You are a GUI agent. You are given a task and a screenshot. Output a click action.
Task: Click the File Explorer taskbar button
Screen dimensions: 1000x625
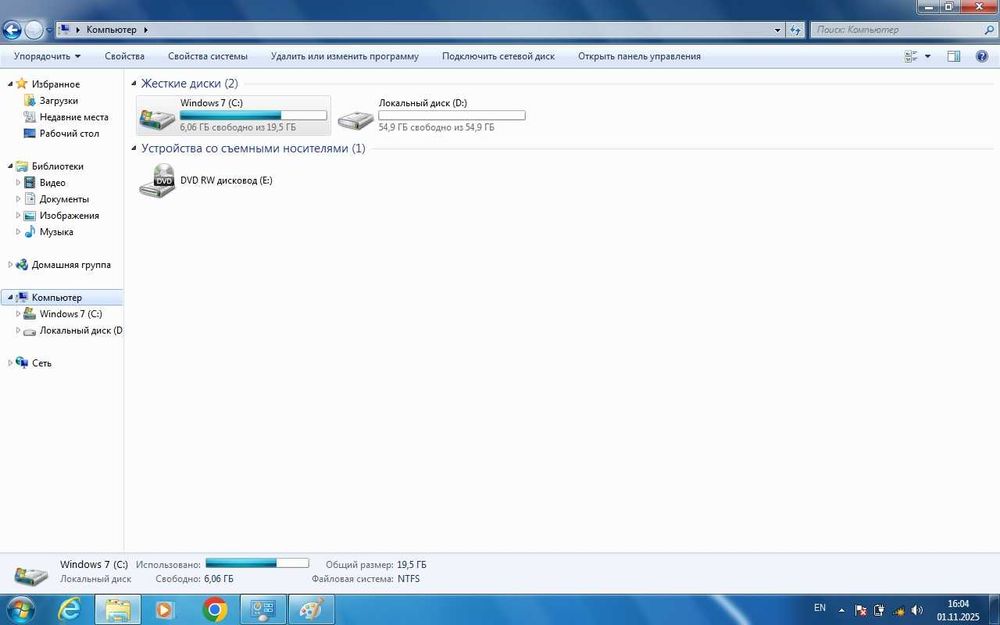pos(118,610)
